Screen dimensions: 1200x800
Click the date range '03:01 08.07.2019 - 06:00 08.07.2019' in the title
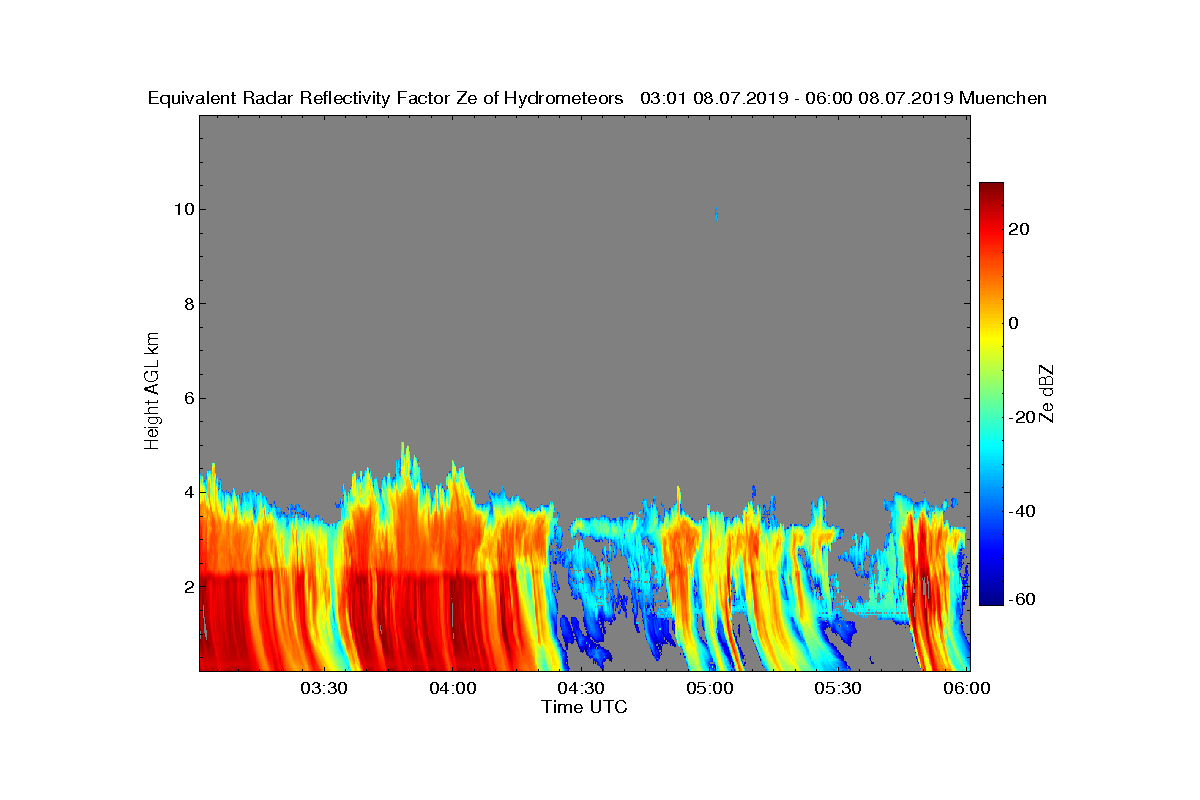point(797,98)
